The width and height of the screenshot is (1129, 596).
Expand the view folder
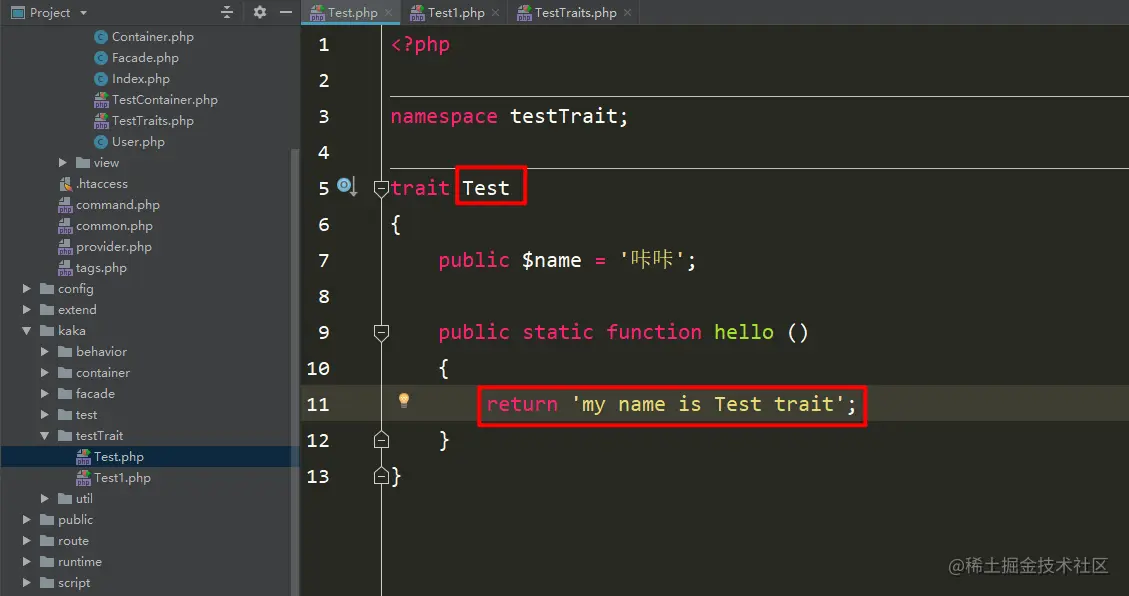coord(63,163)
